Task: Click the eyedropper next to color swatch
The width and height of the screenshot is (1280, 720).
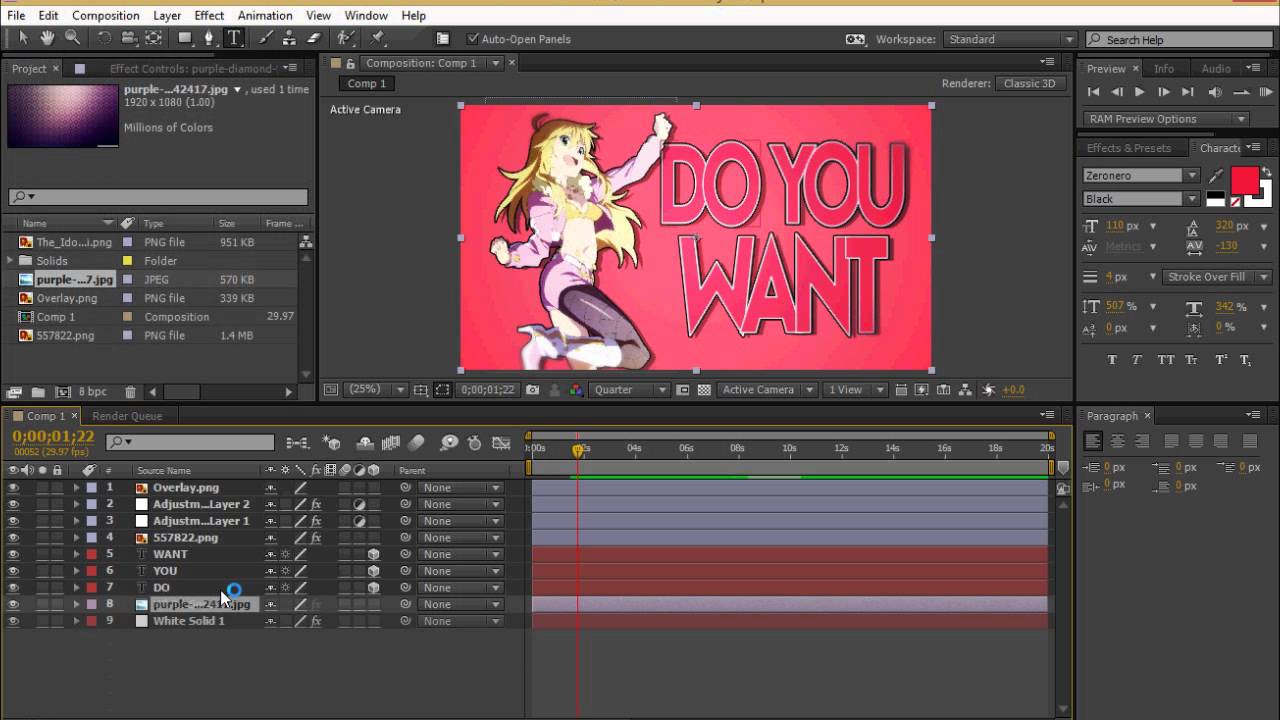Action: point(1216,176)
